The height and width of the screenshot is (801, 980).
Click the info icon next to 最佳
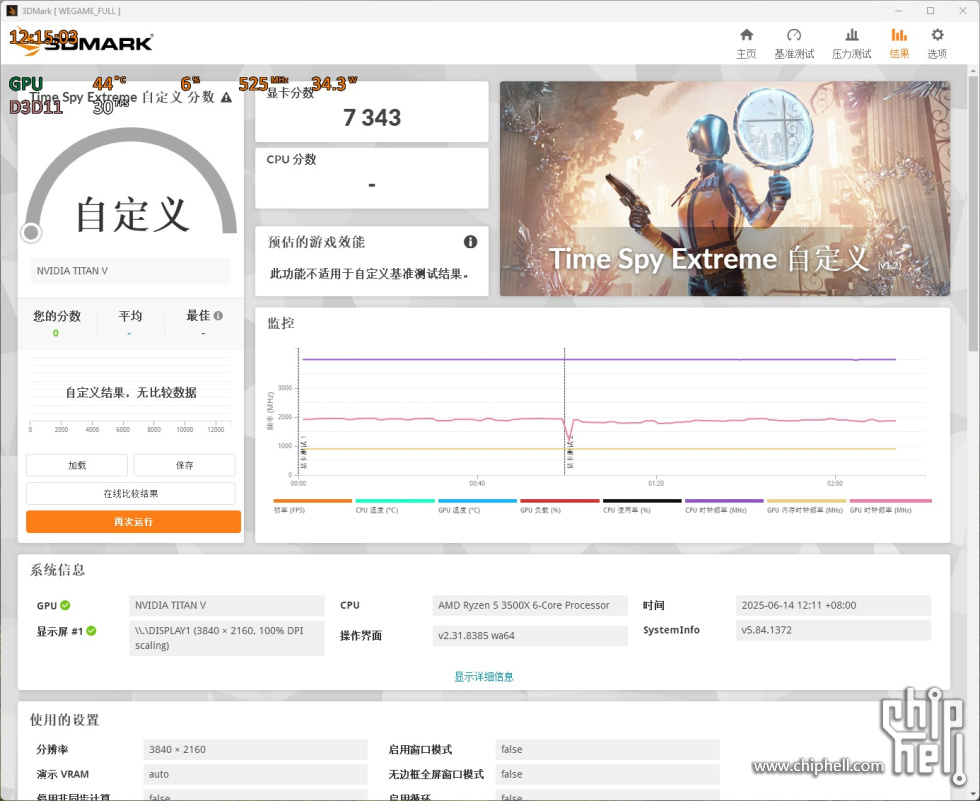218,316
